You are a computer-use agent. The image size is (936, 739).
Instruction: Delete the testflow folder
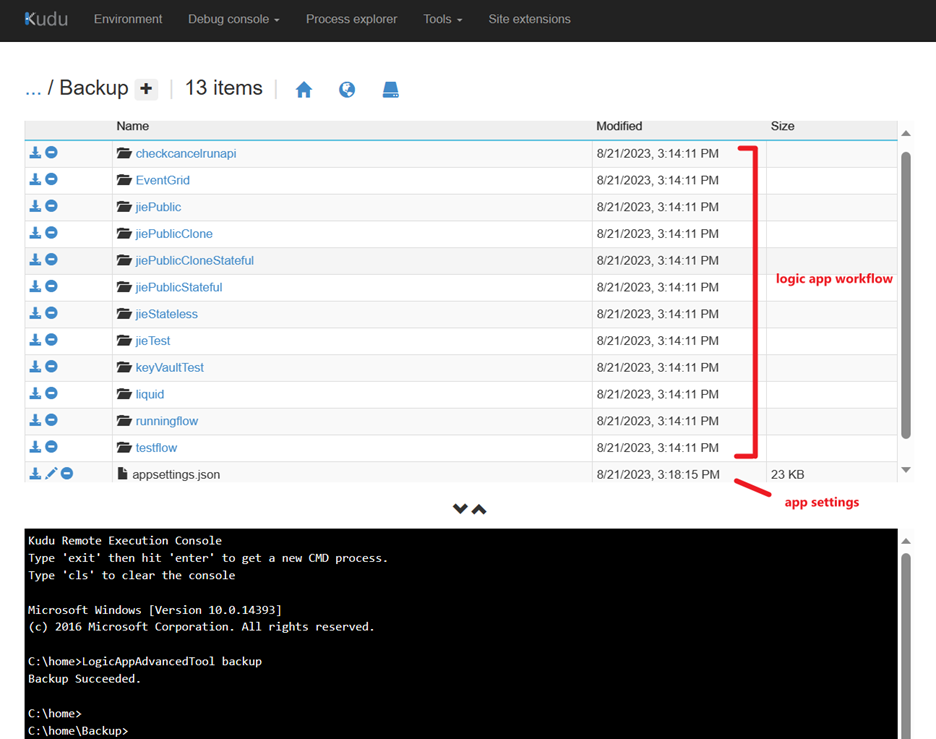[x=51, y=447]
